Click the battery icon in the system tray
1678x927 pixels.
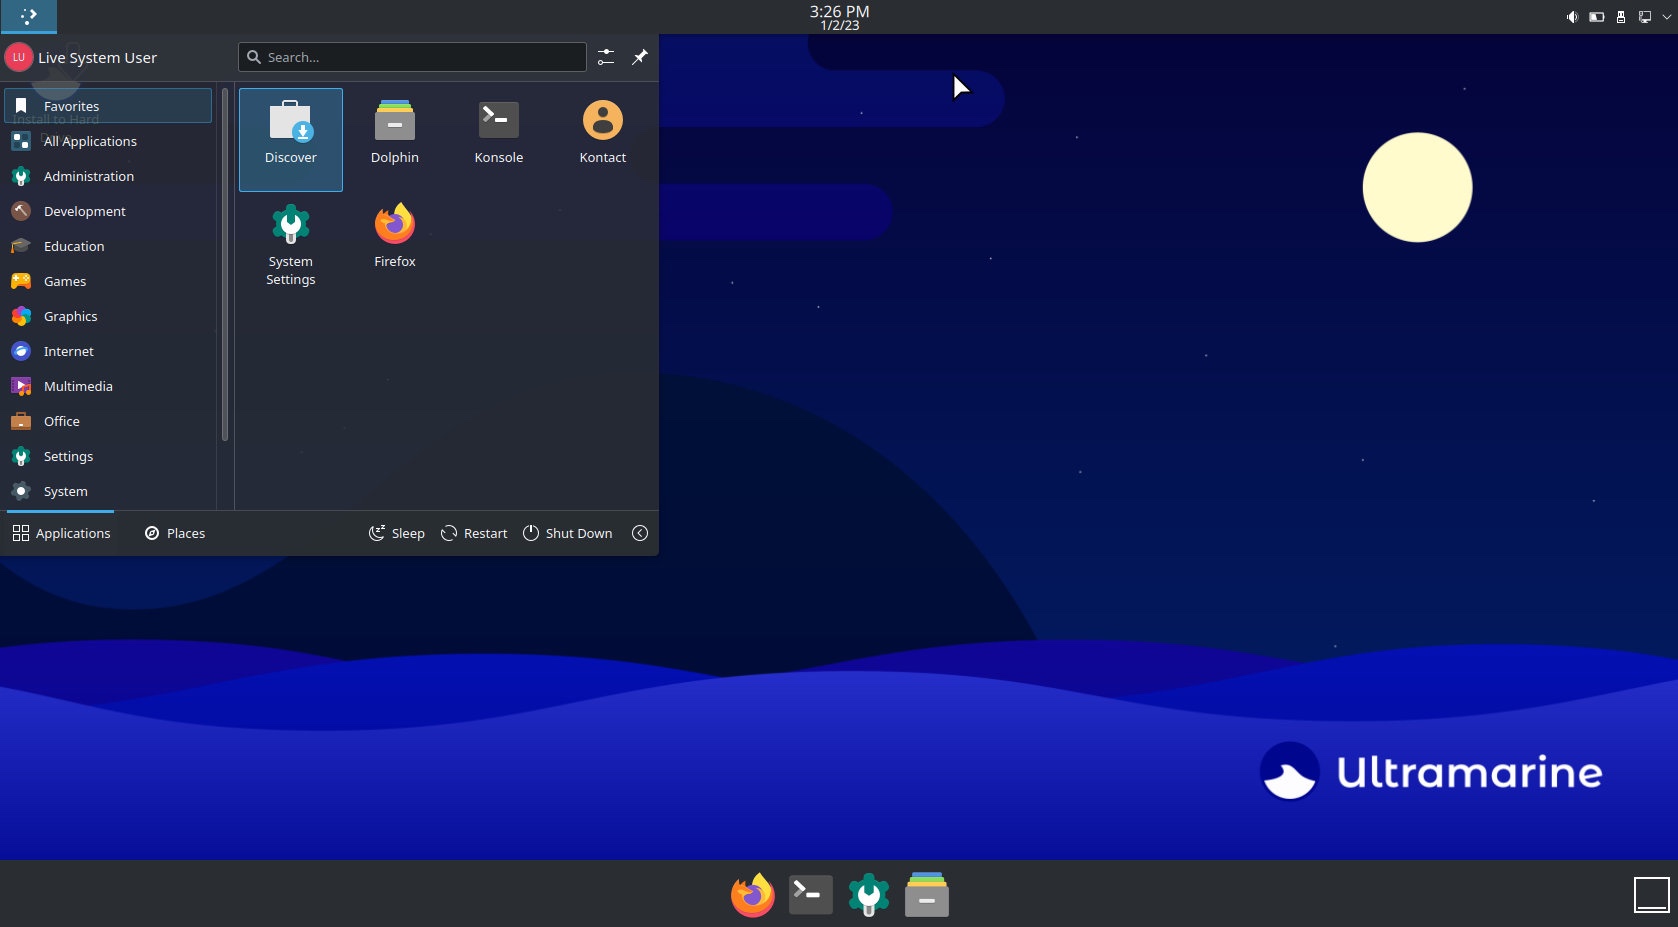tap(1596, 17)
